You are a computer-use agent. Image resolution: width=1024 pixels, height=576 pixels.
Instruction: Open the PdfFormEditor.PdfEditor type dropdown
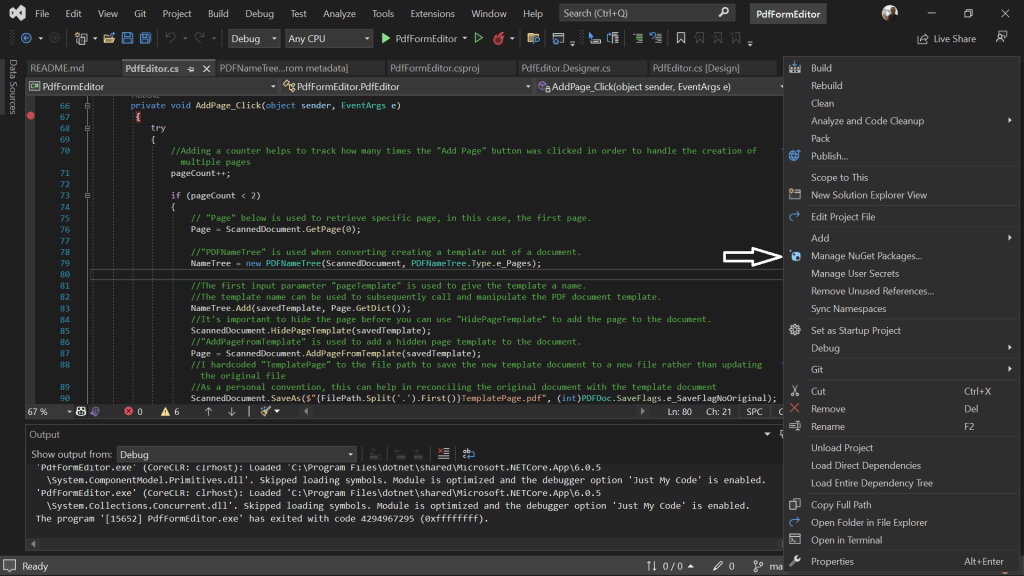[x=406, y=86]
